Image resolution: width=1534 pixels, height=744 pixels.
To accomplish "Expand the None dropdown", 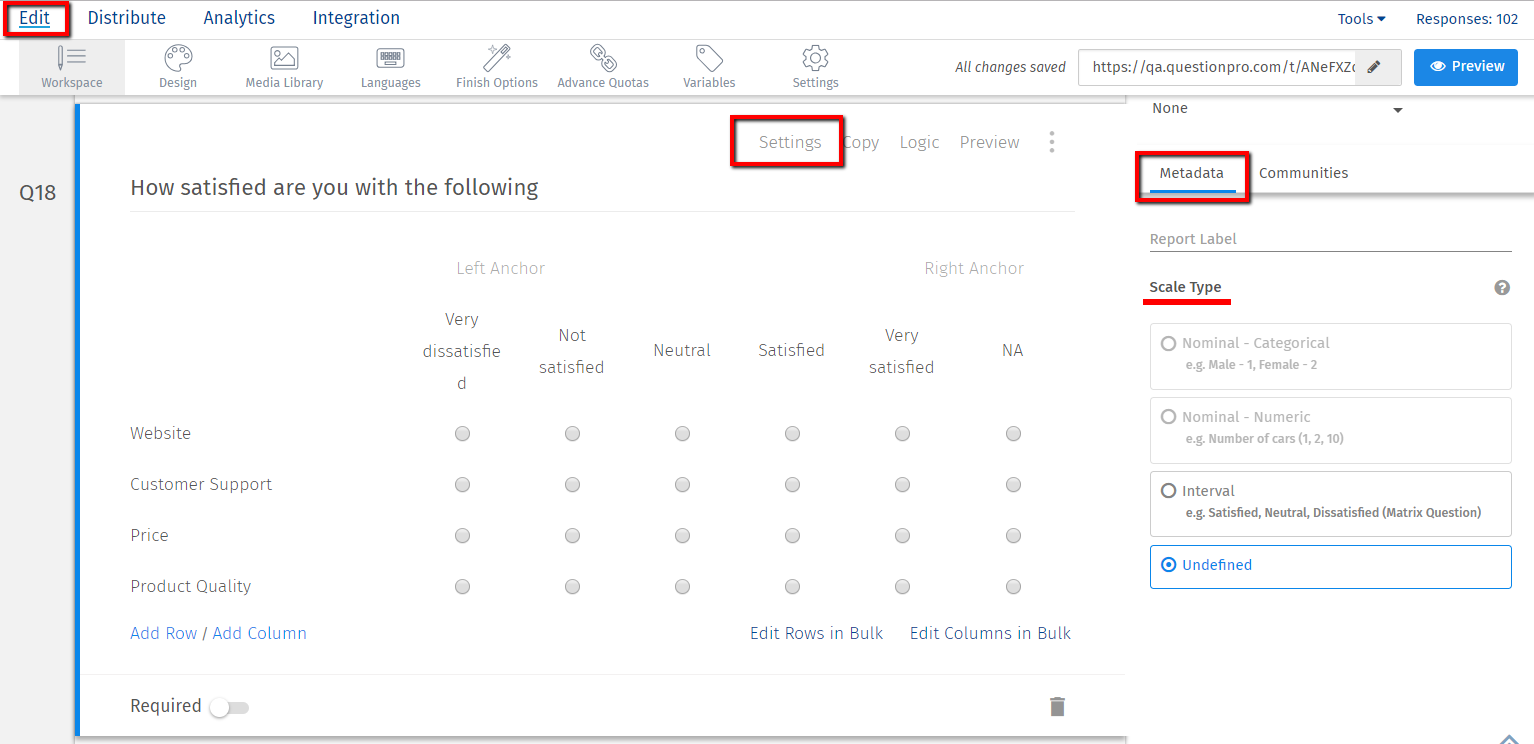I will (x=1277, y=109).
